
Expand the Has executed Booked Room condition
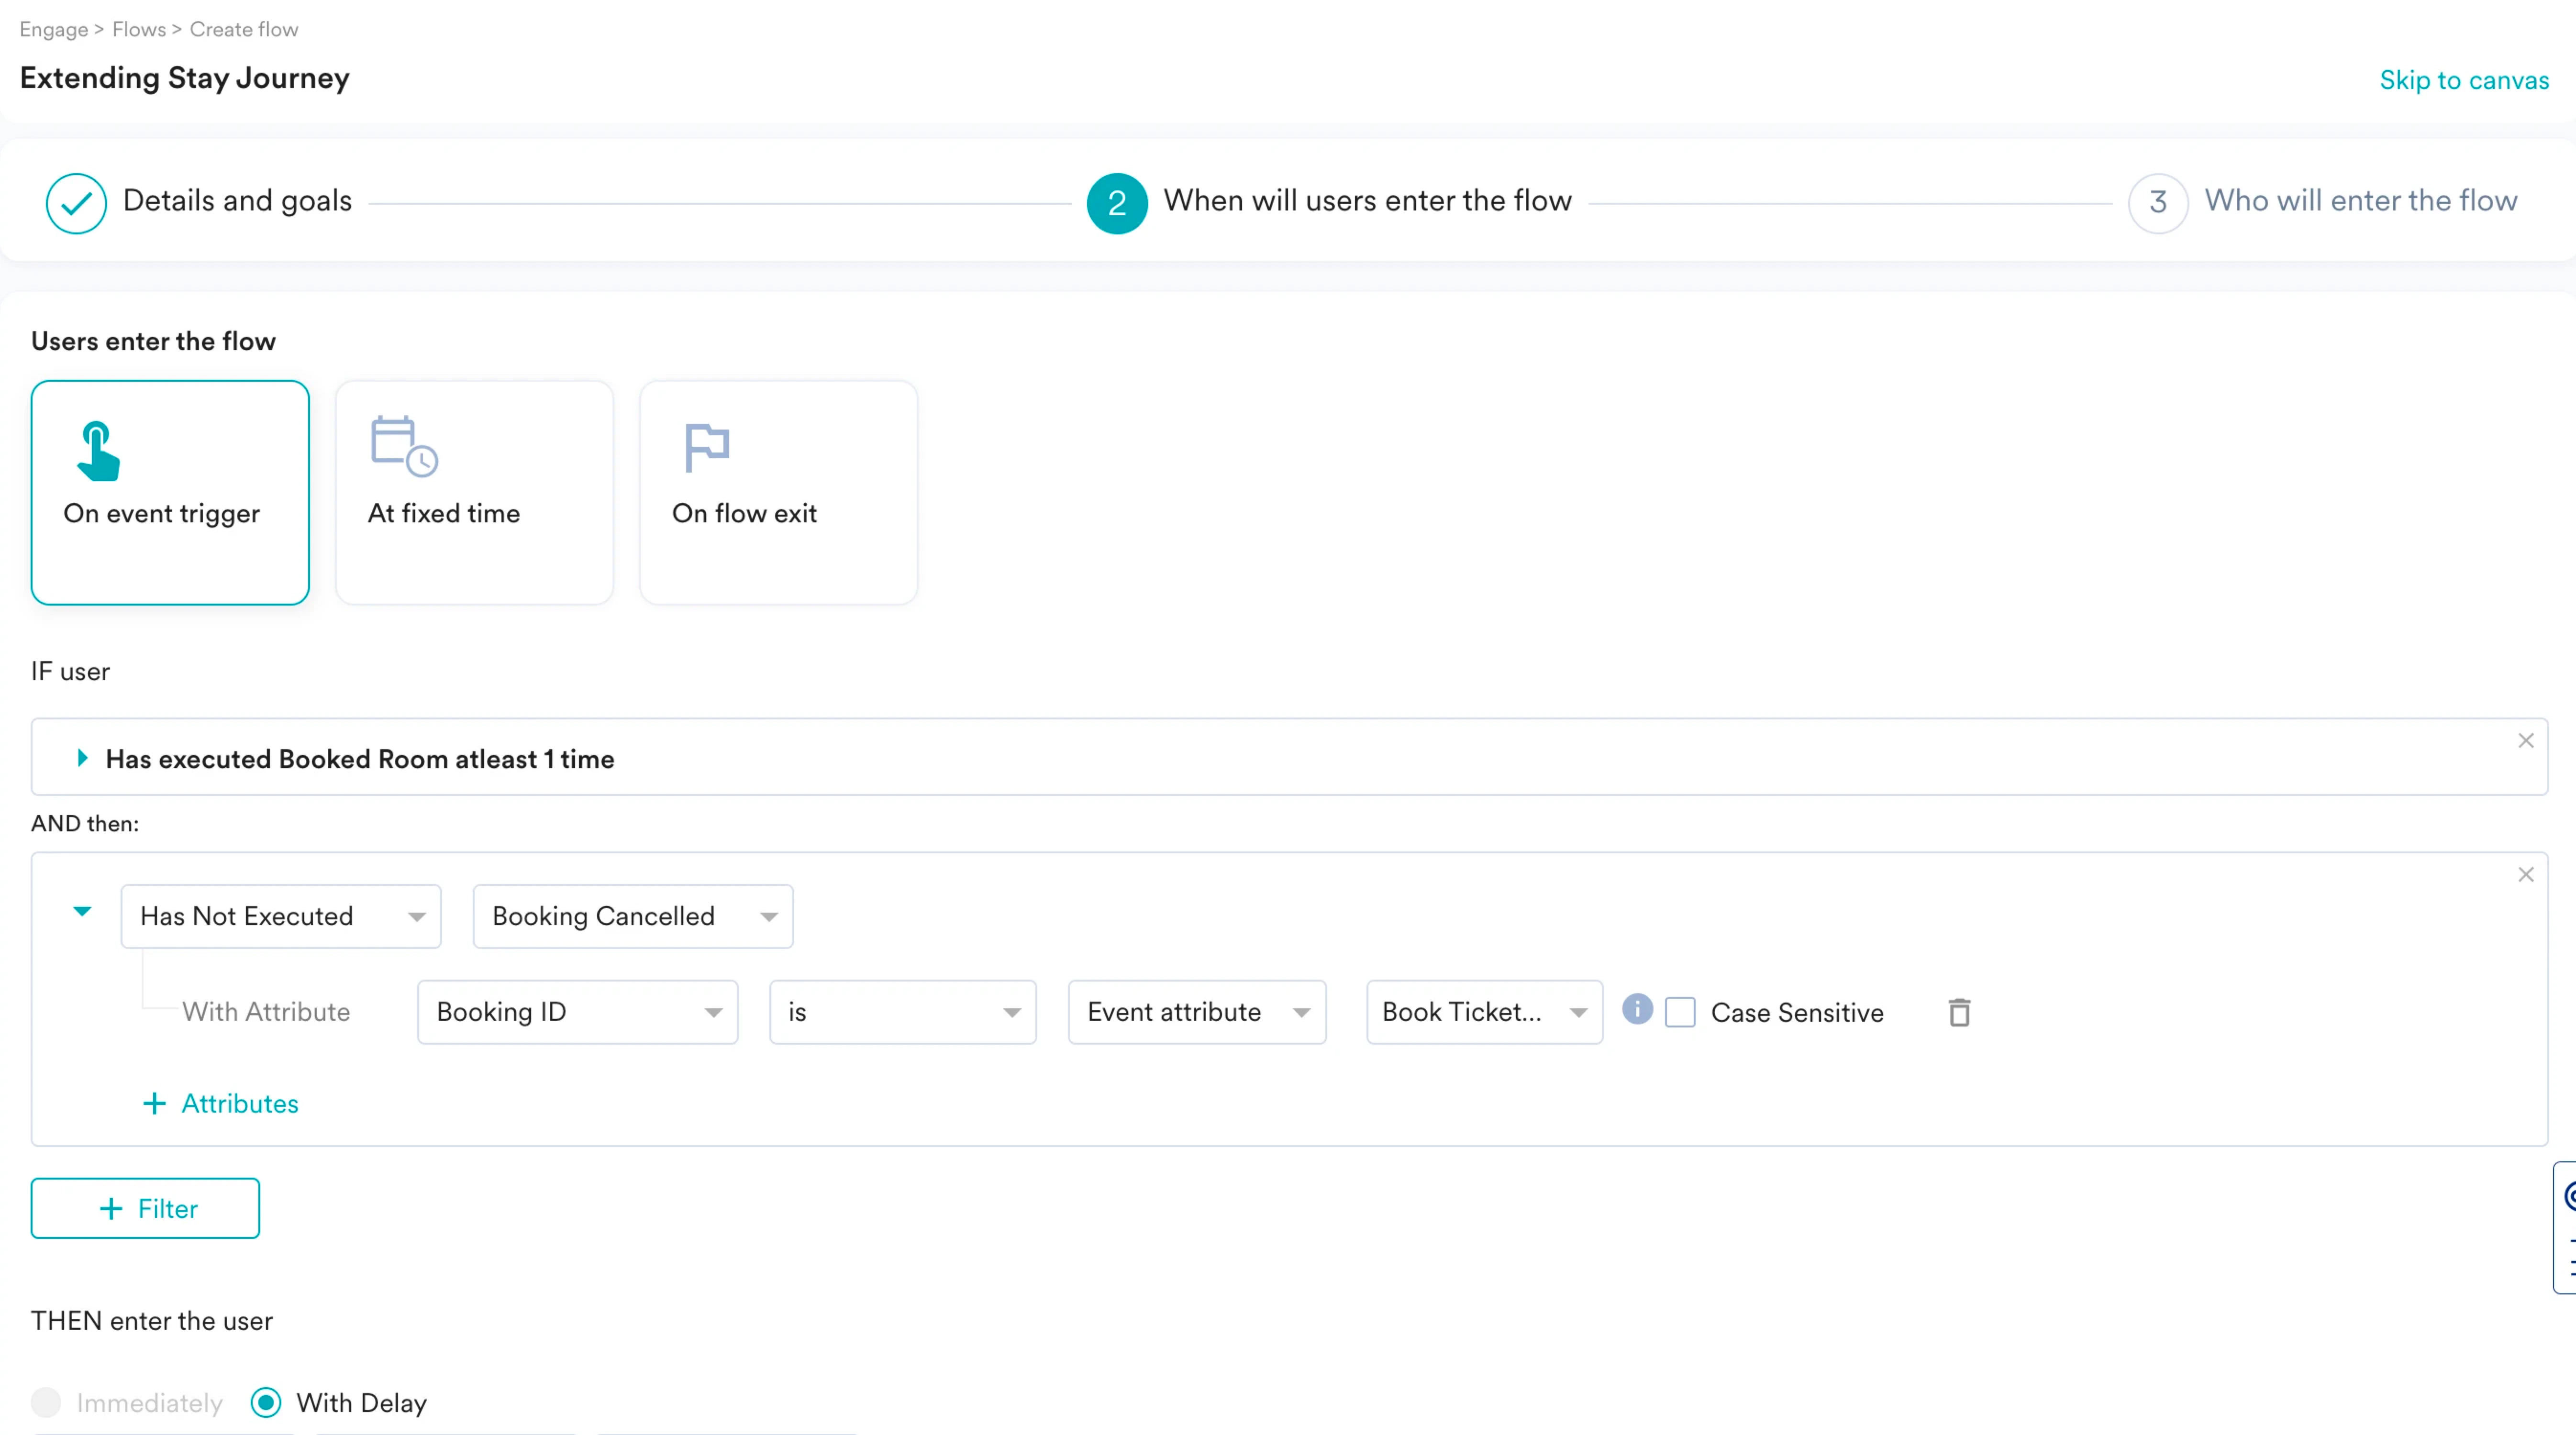(83, 758)
